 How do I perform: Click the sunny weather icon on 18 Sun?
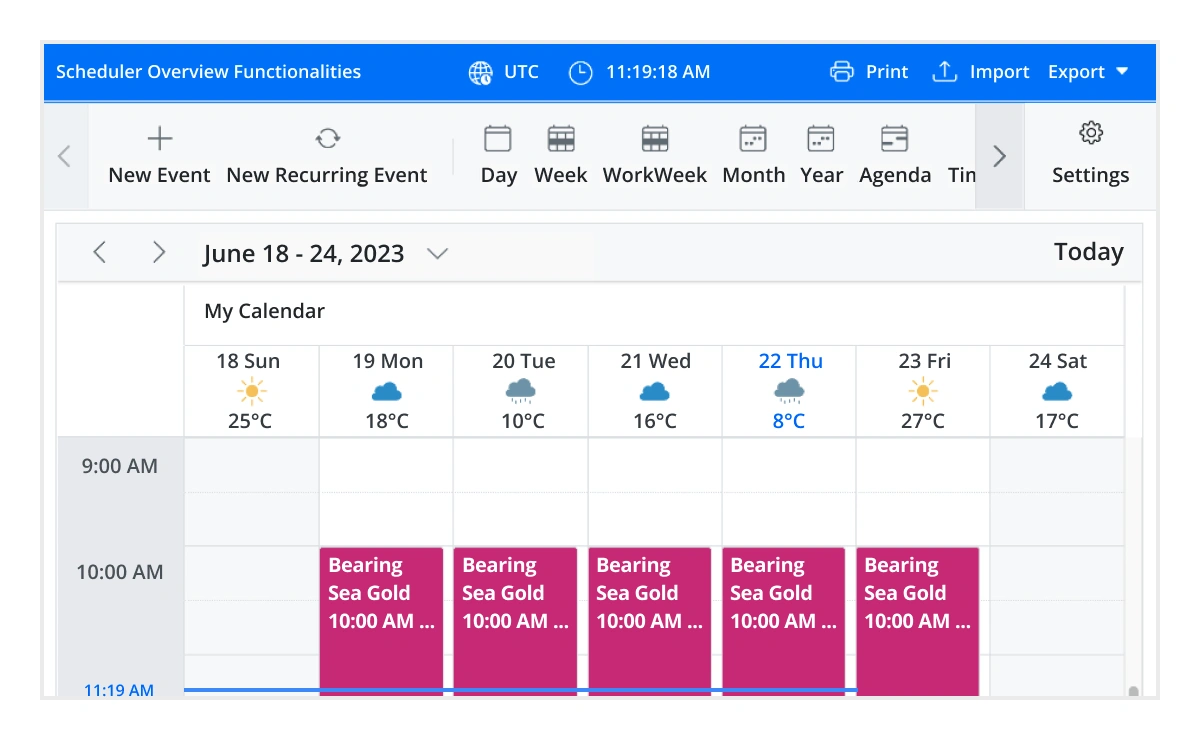point(251,391)
